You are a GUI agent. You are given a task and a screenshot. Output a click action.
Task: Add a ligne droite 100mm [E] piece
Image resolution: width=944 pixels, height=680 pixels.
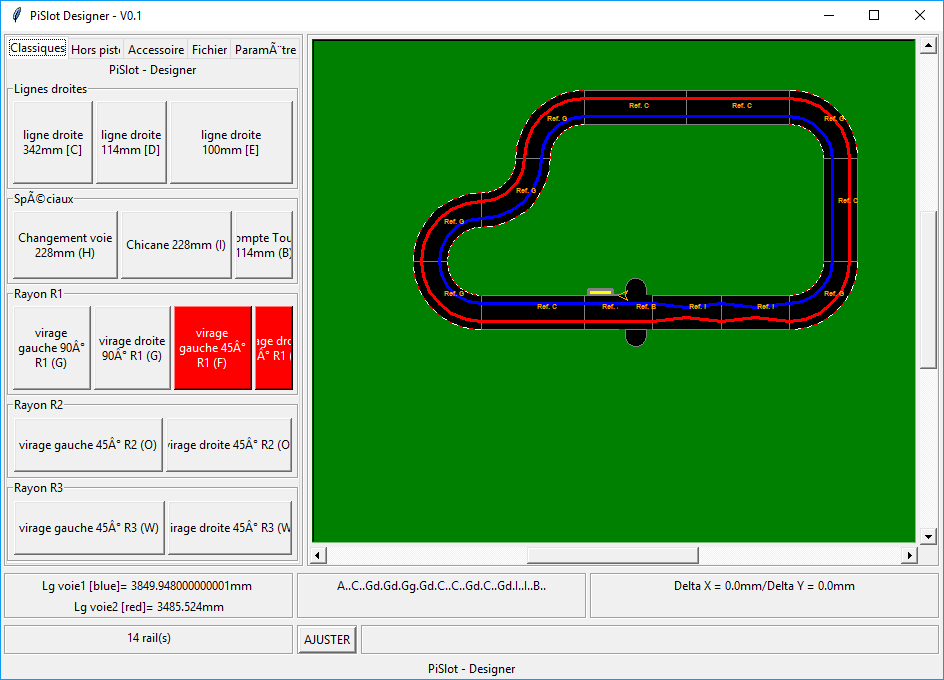231,142
